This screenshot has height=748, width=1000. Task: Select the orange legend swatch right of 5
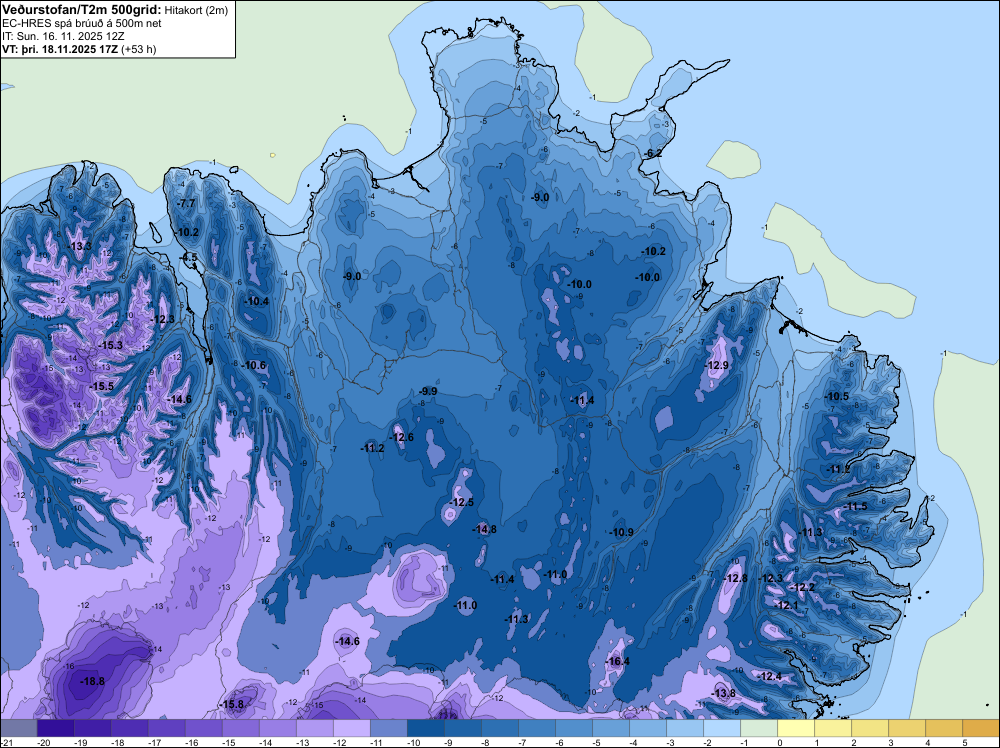pos(981,728)
